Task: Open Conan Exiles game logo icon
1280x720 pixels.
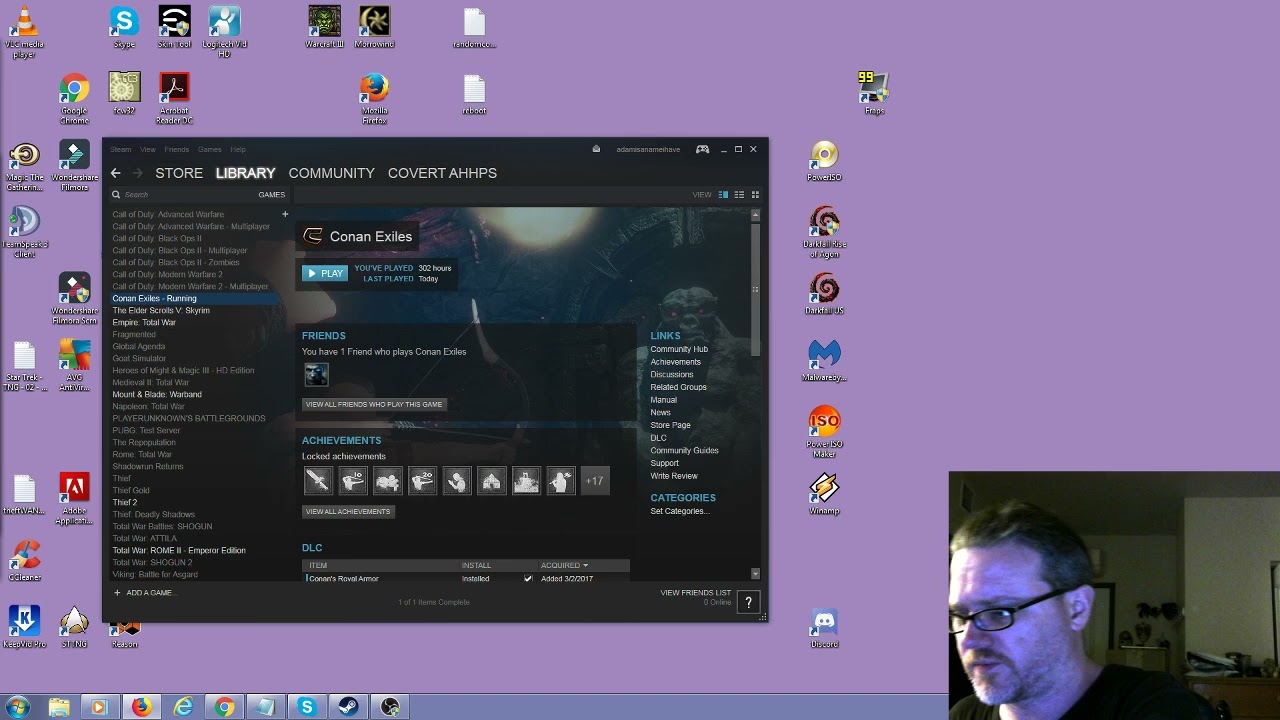Action: point(313,236)
